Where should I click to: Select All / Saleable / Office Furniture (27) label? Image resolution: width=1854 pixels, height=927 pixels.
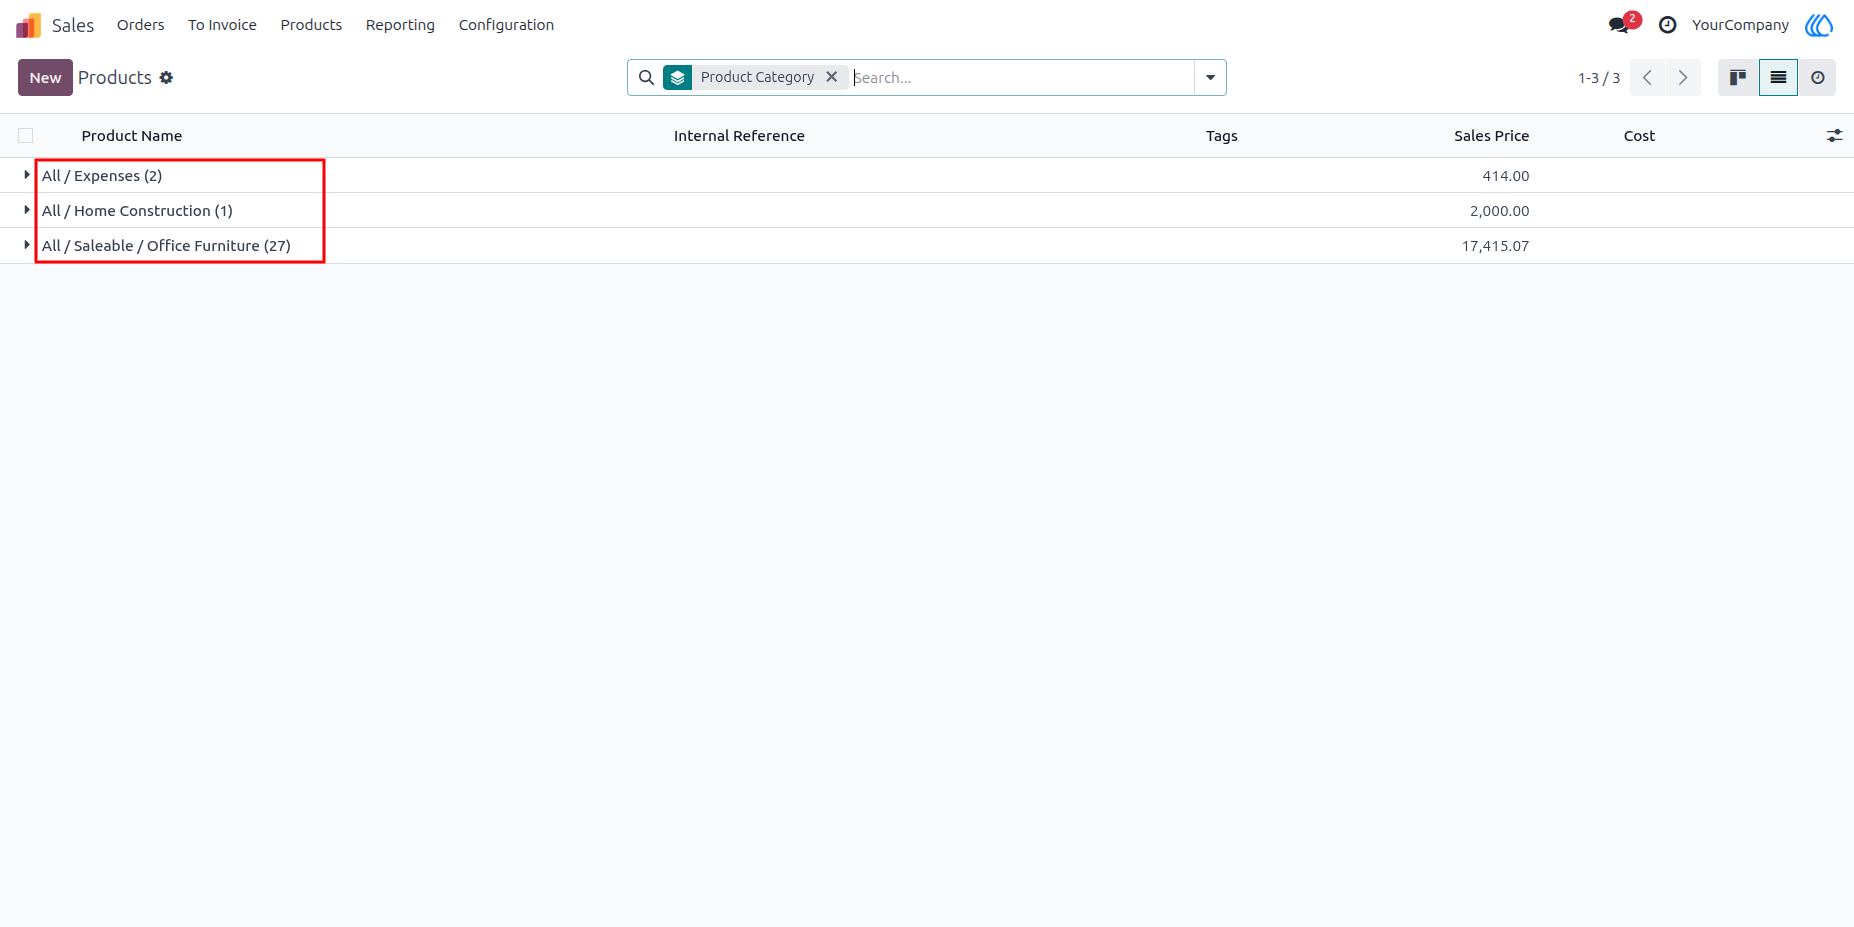tap(166, 246)
